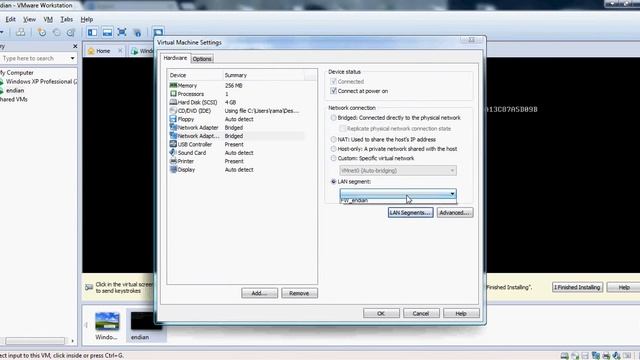Select the Hard Disk (SCSI) device icon

click(x=173, y=102)
